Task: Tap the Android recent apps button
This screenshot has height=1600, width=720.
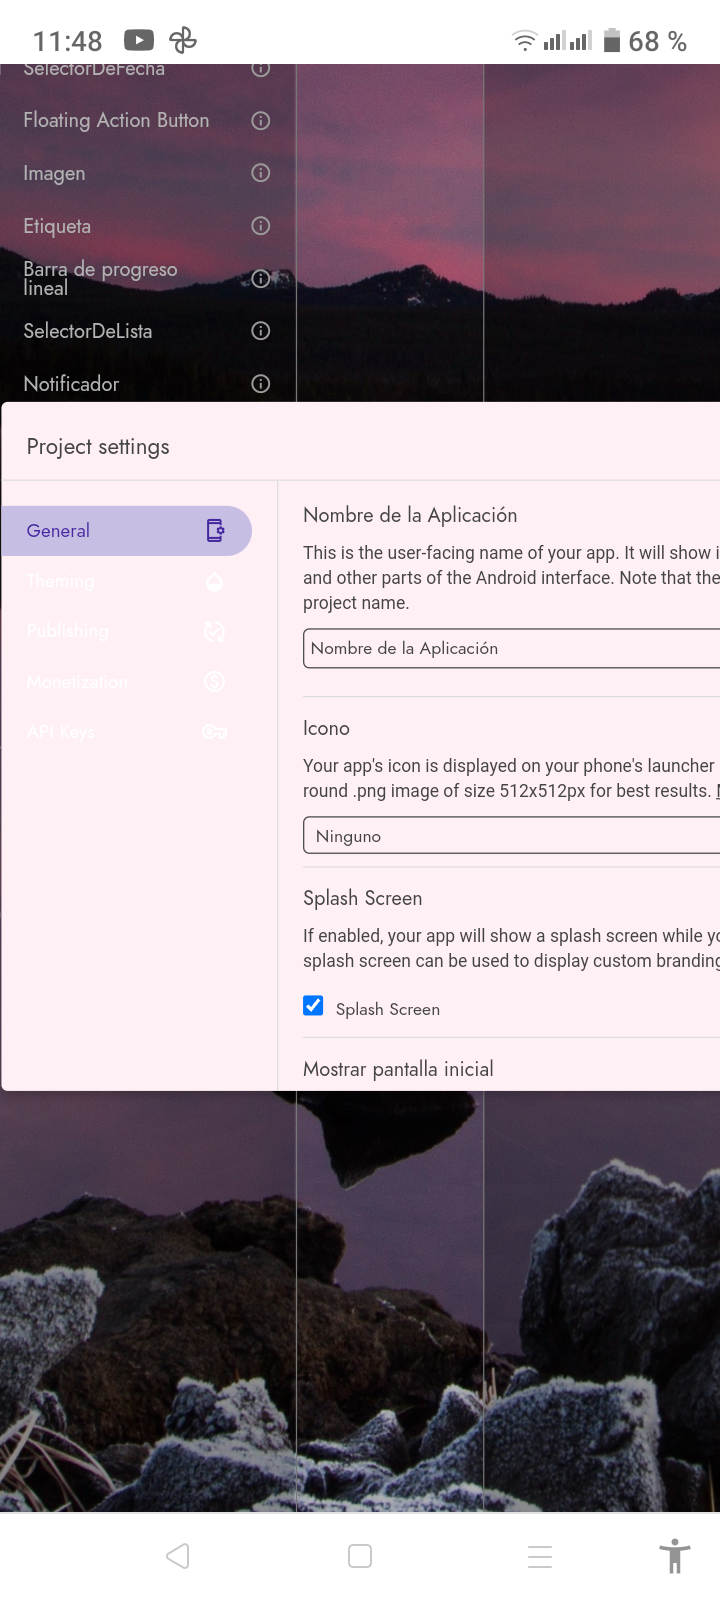Action: [x=540, y=1556]
